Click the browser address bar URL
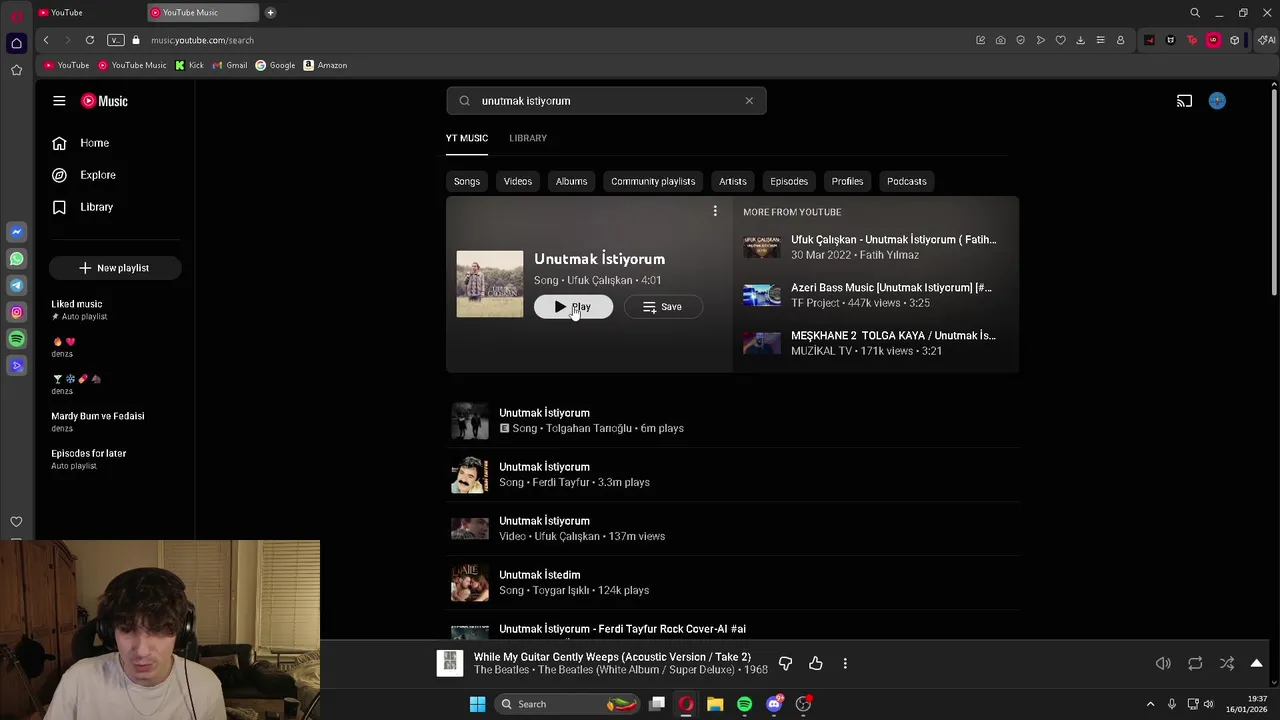The width and height of the screenshot is (1280, 720). pyautogui.click(x=202, y=40)
